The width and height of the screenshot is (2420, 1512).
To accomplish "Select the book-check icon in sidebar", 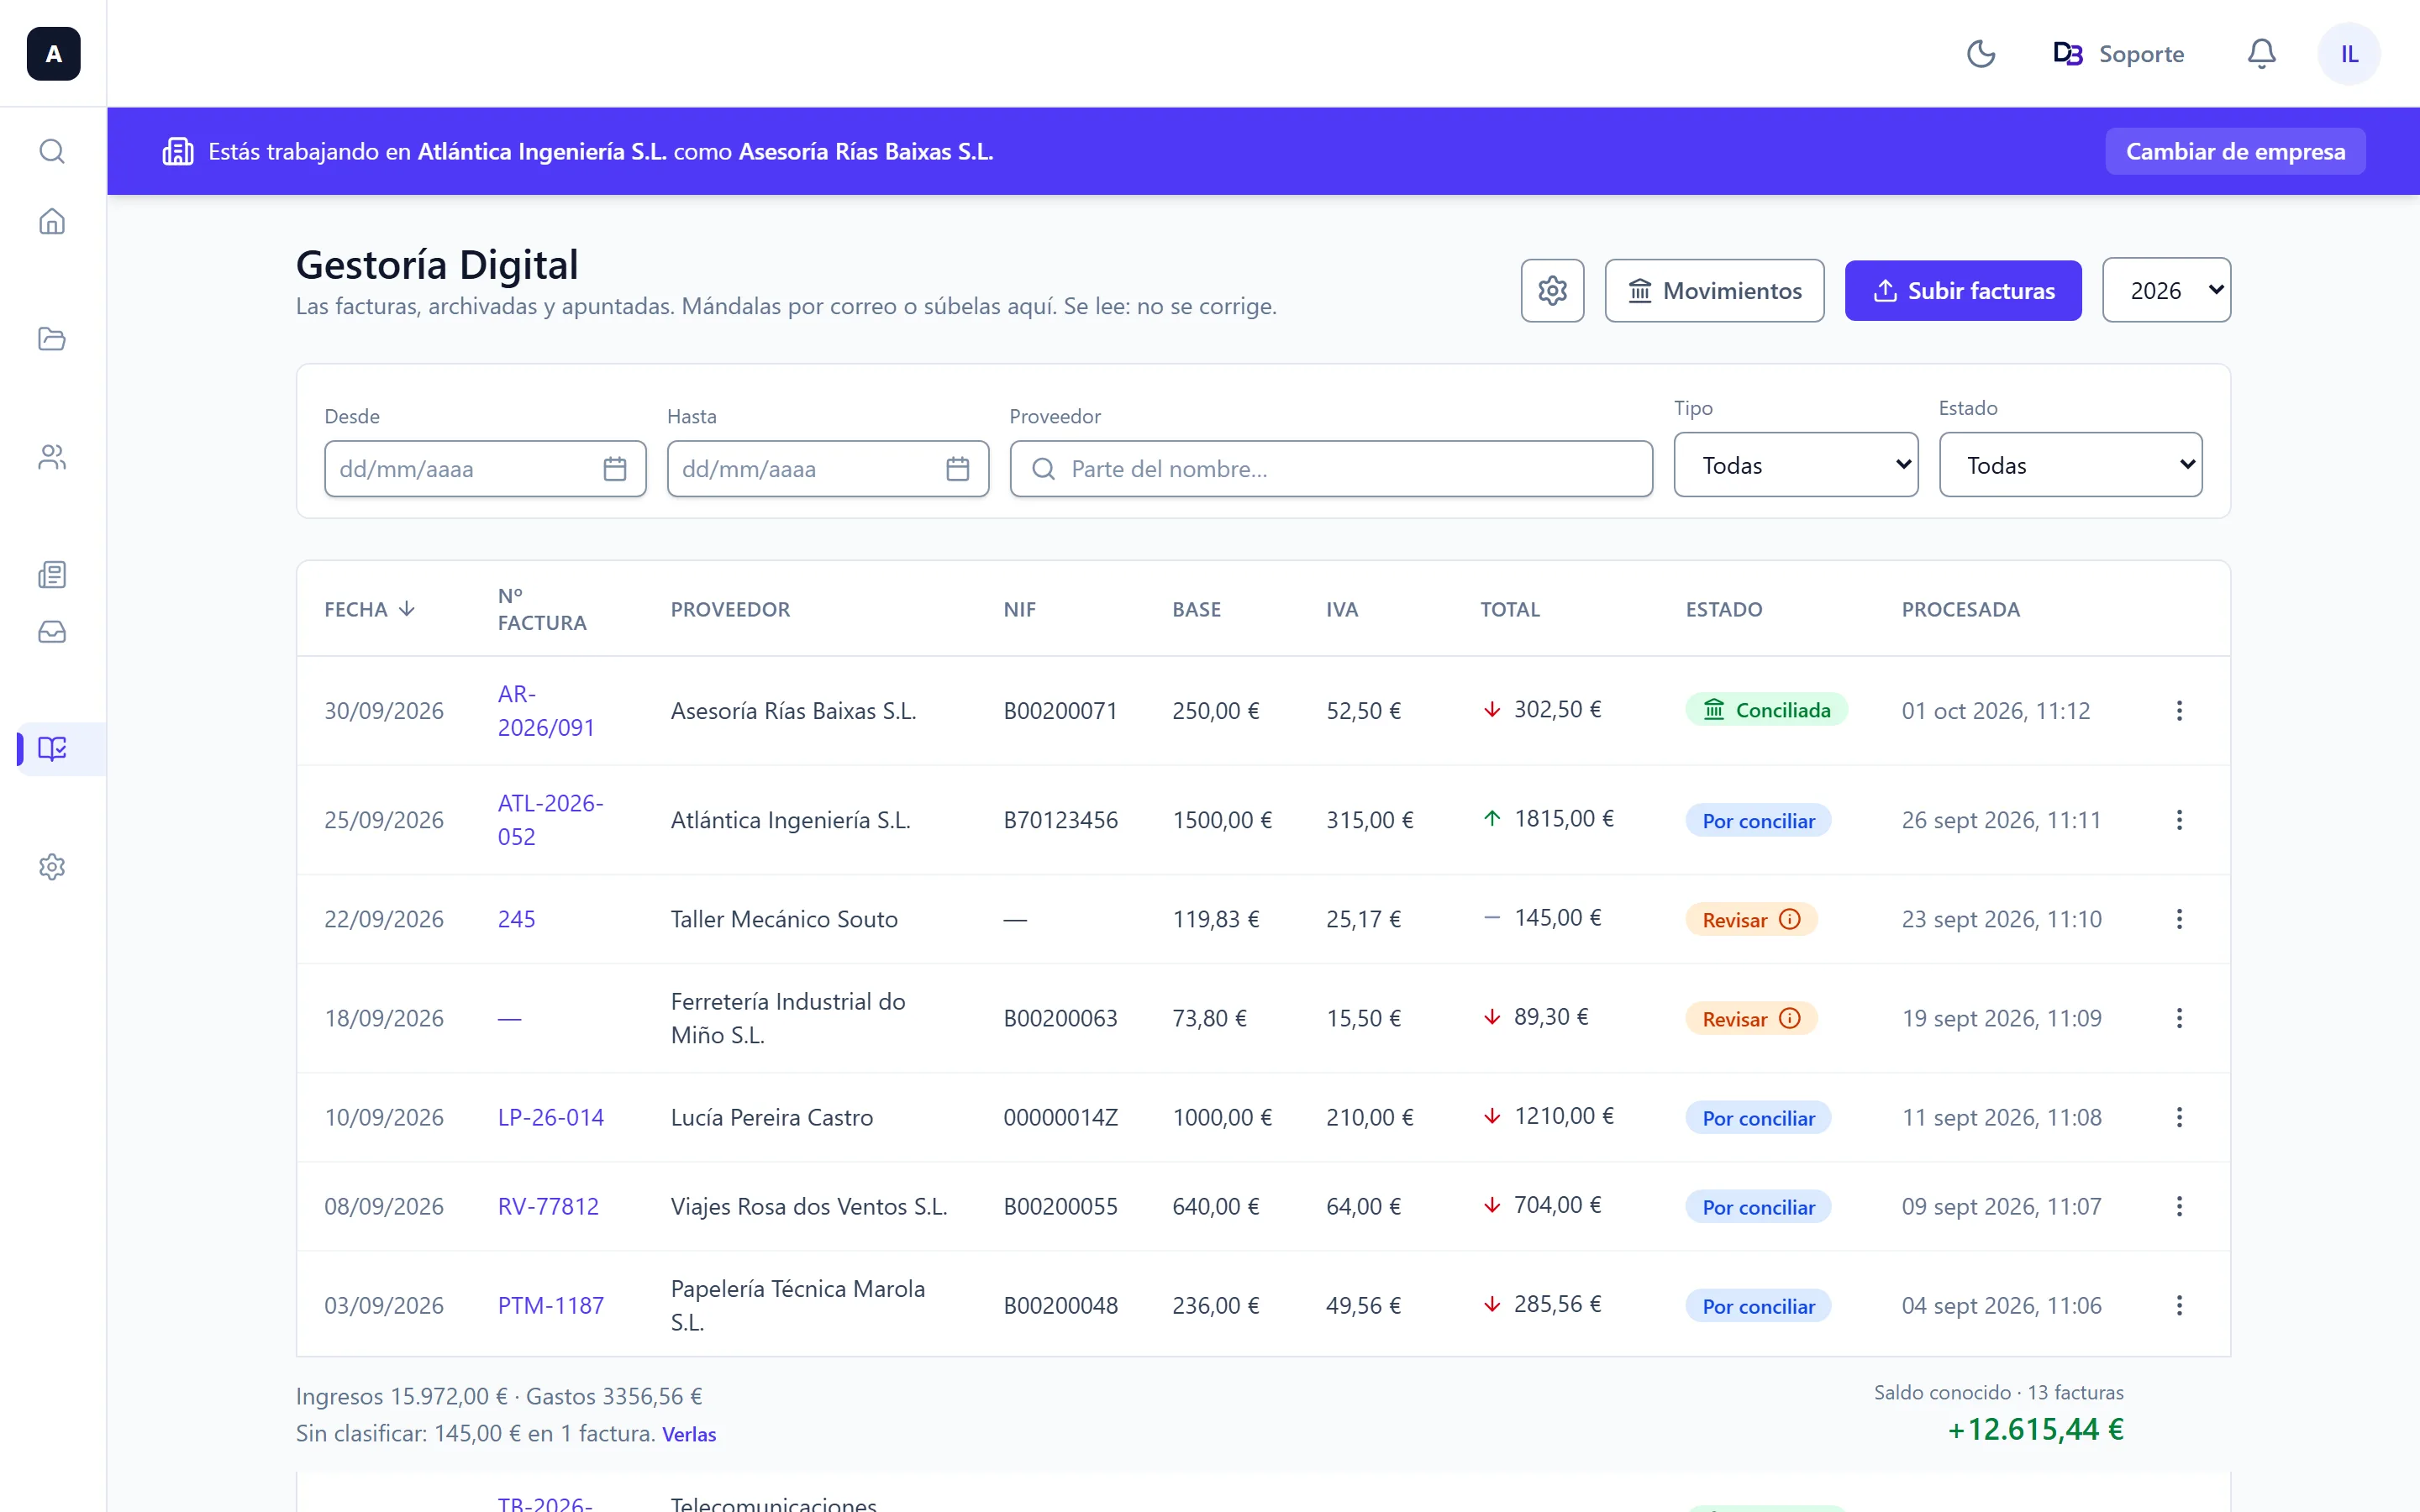I will pos(52,748).
